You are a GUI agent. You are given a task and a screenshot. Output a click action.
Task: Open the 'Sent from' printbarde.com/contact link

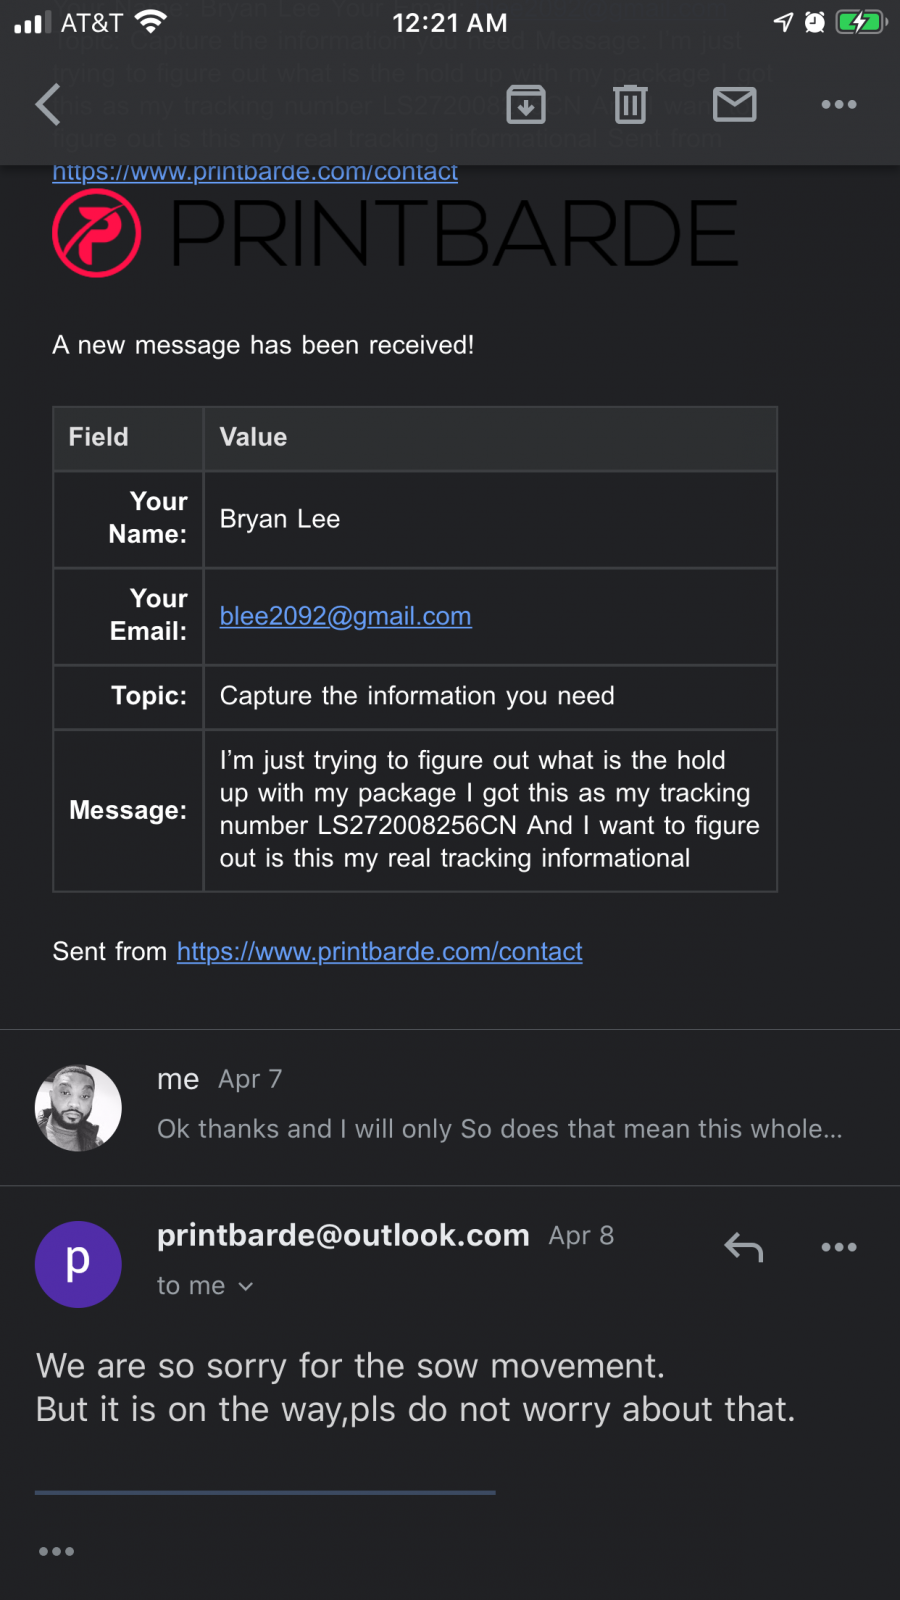380,951
